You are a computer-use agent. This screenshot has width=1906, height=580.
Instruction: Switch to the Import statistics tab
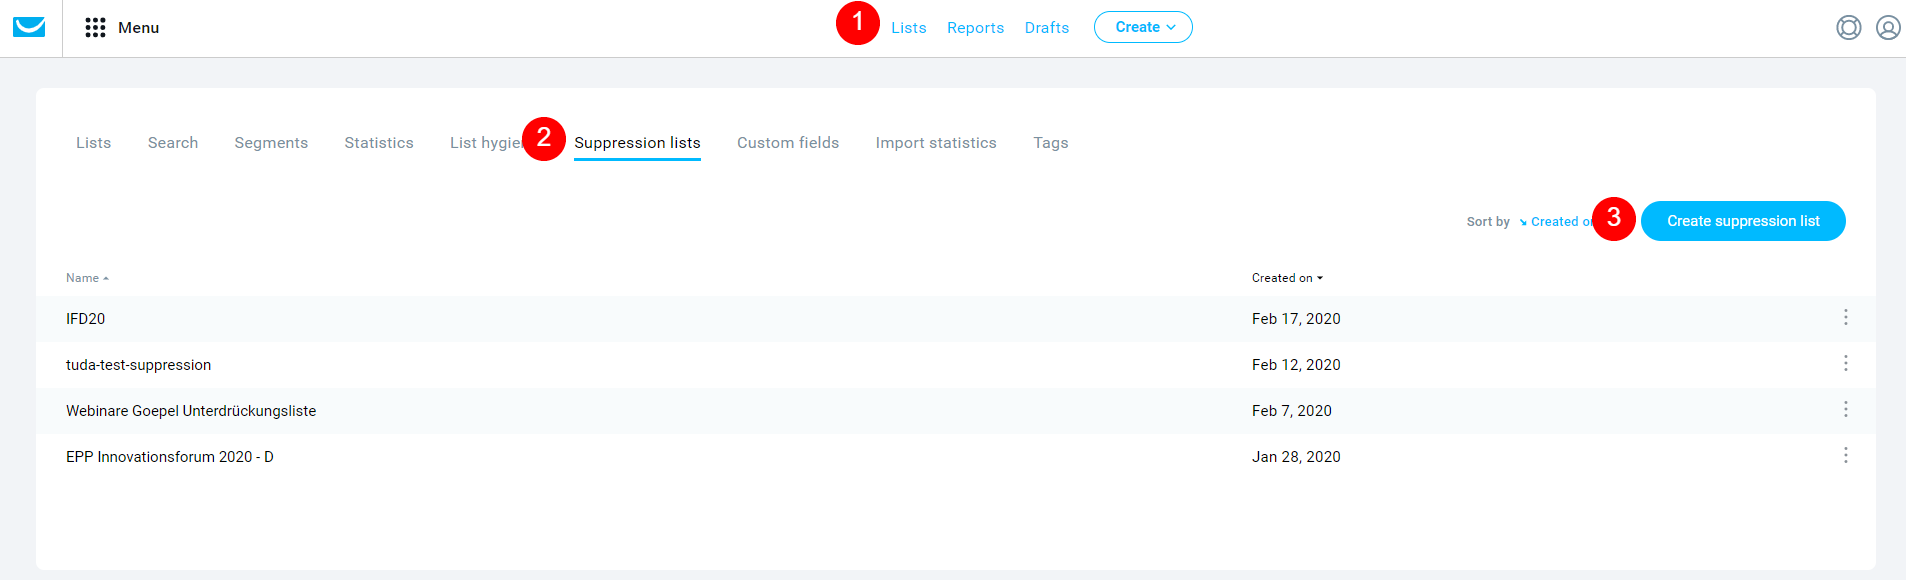click(936, 143)
